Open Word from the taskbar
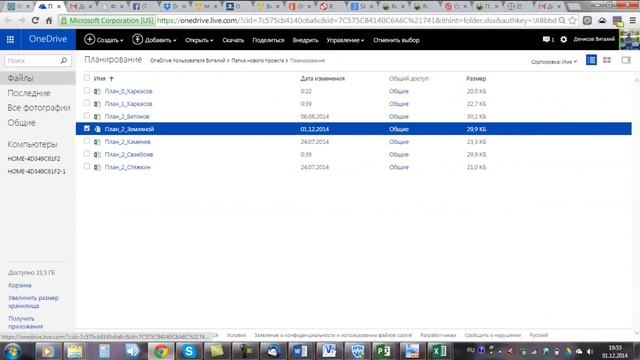Screen dimensions: 640x360 click(300, 351)
